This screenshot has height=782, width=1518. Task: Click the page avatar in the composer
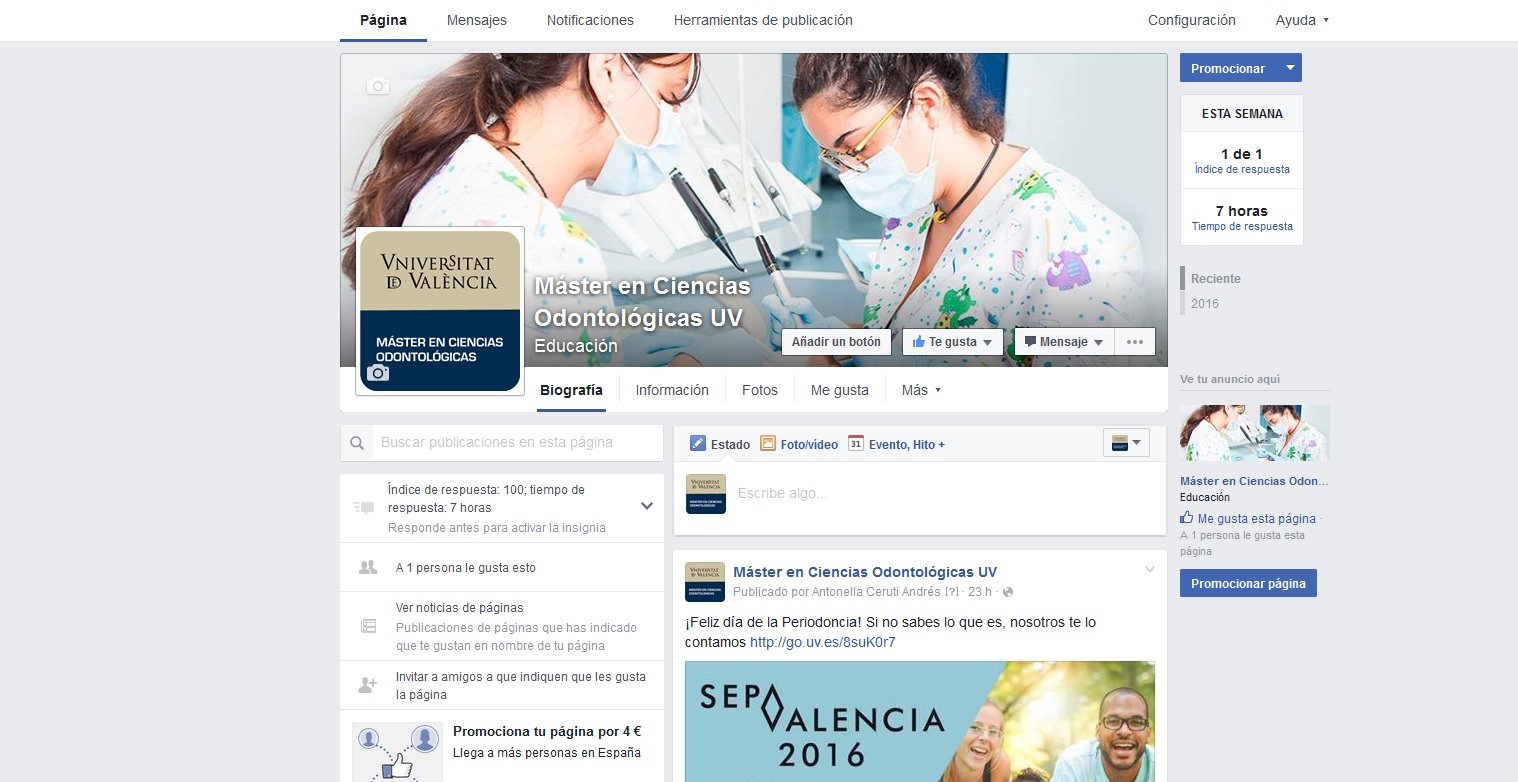click(706, 494)
